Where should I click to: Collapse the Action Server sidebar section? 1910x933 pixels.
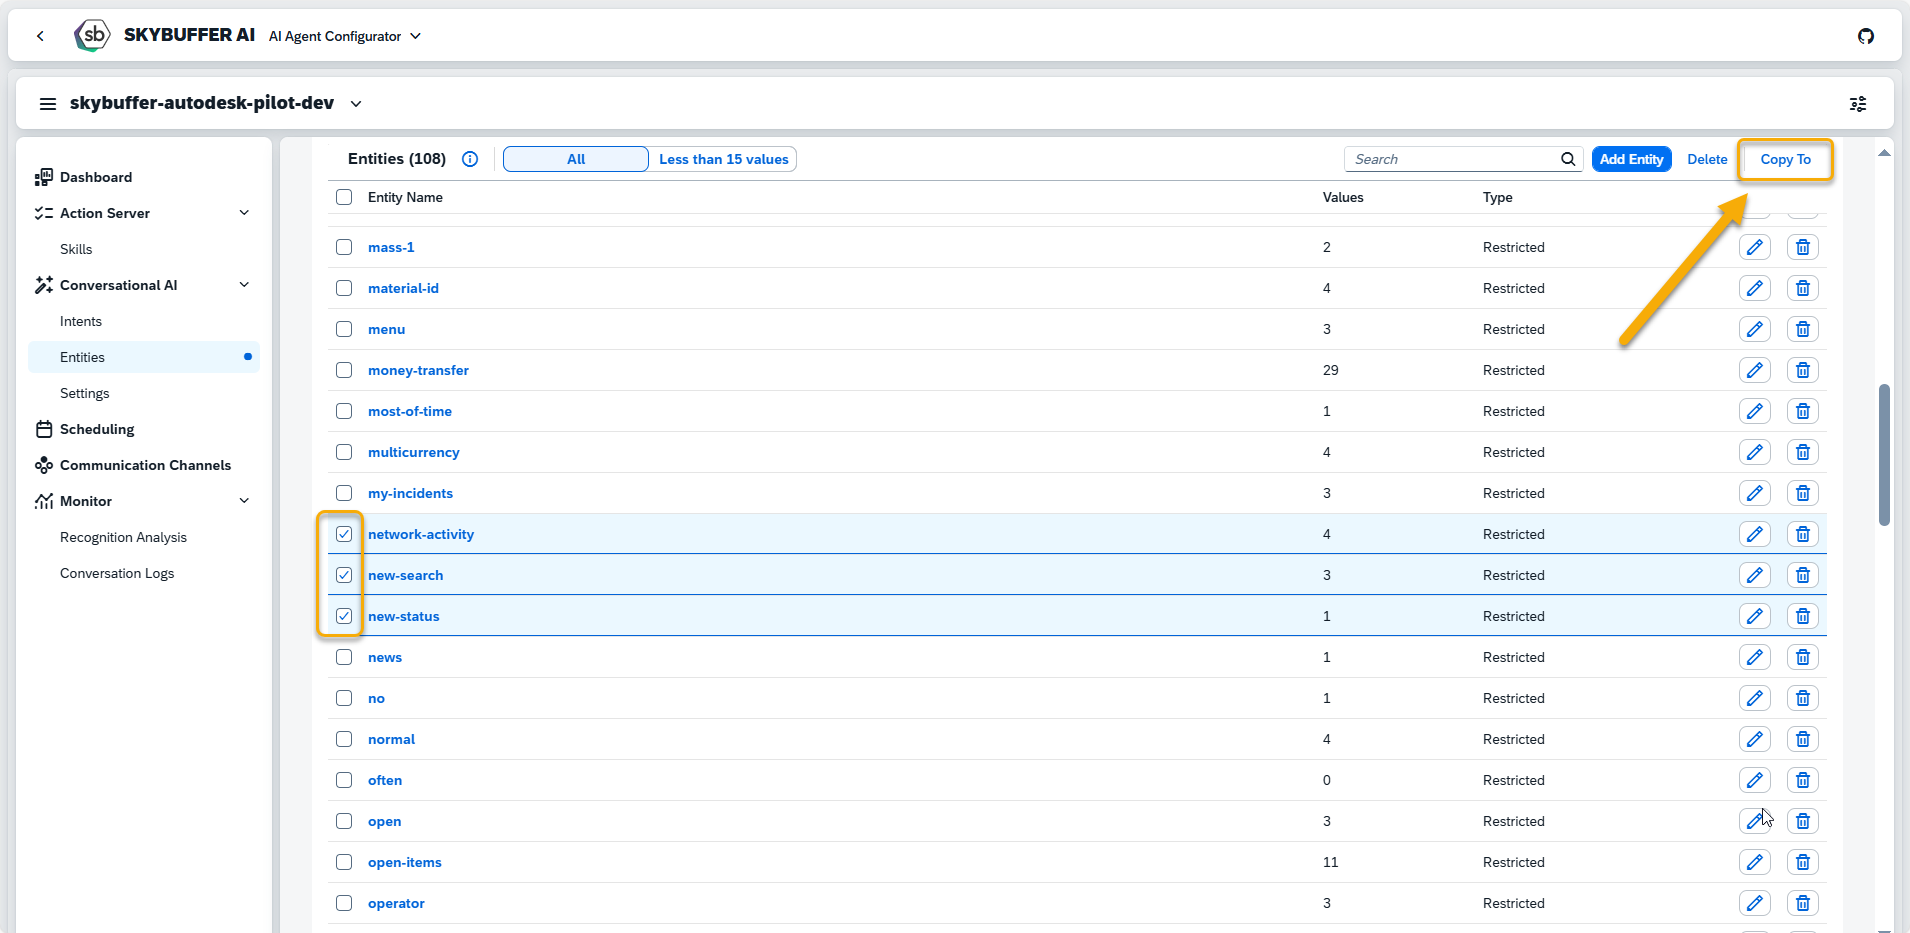tap(244, 213)
